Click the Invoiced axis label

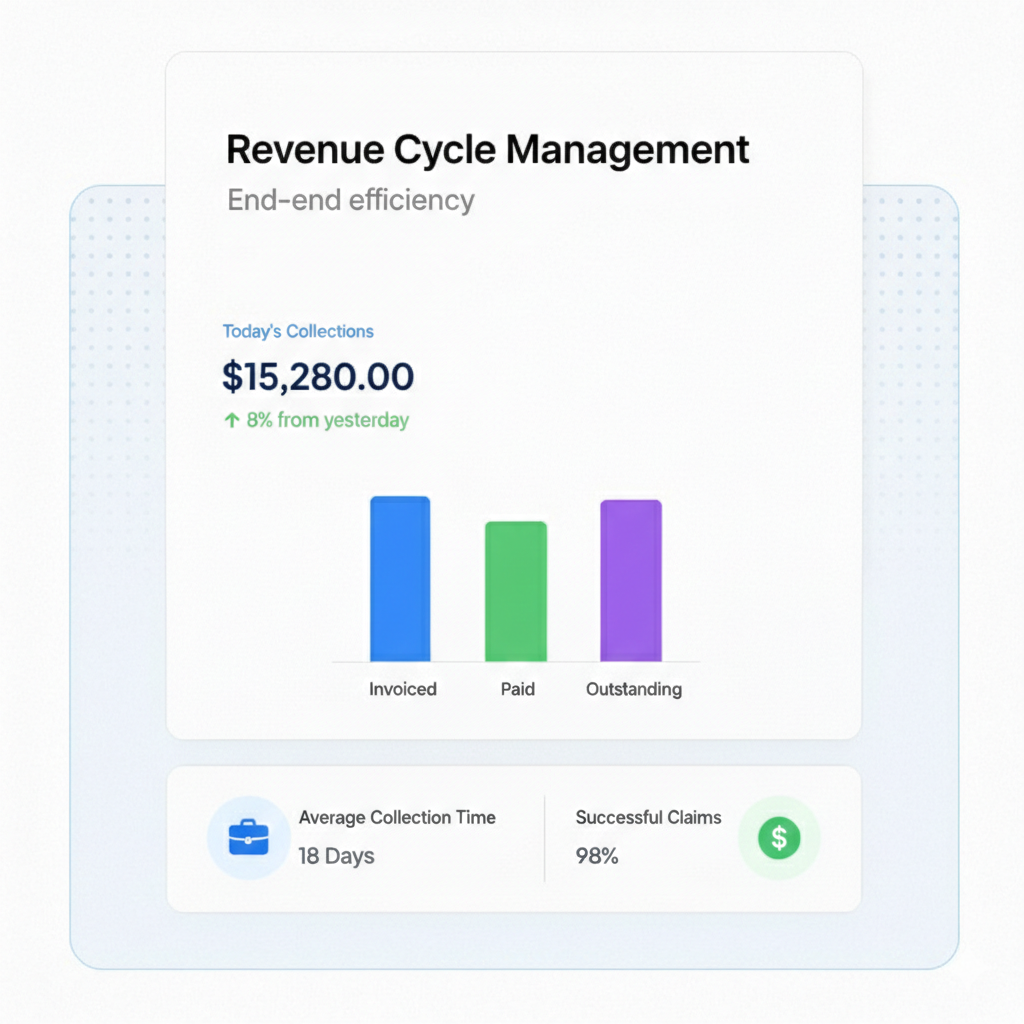[402, 689]
